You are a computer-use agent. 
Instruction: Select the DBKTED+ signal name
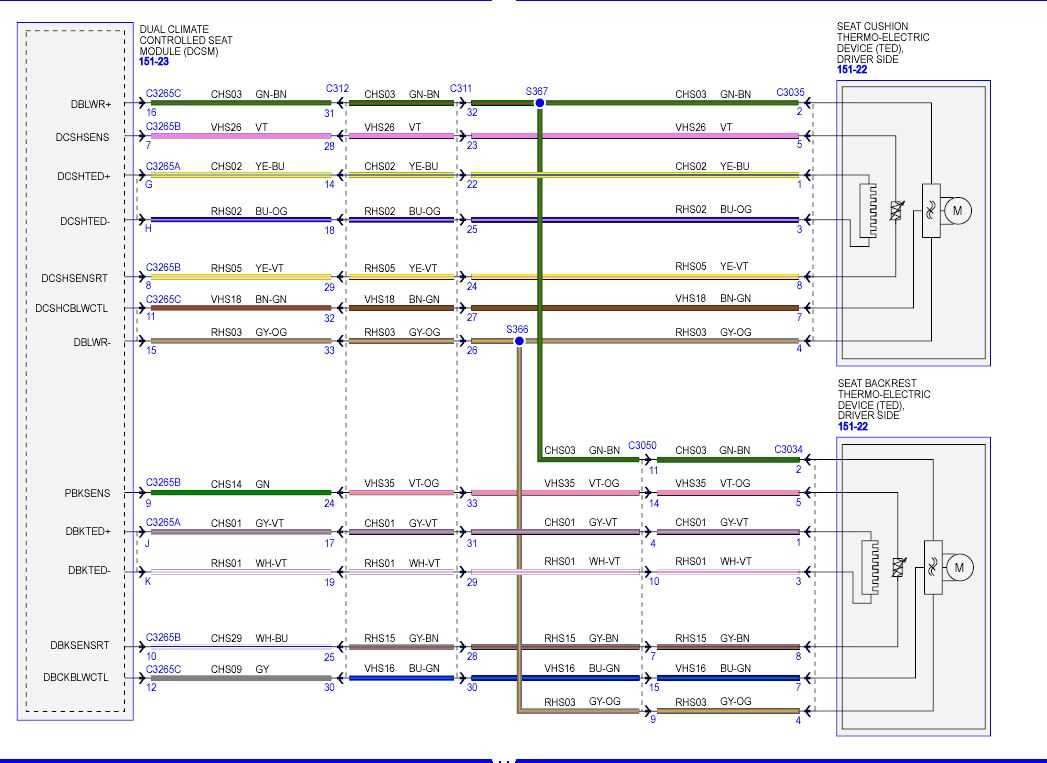pos(87,531)
